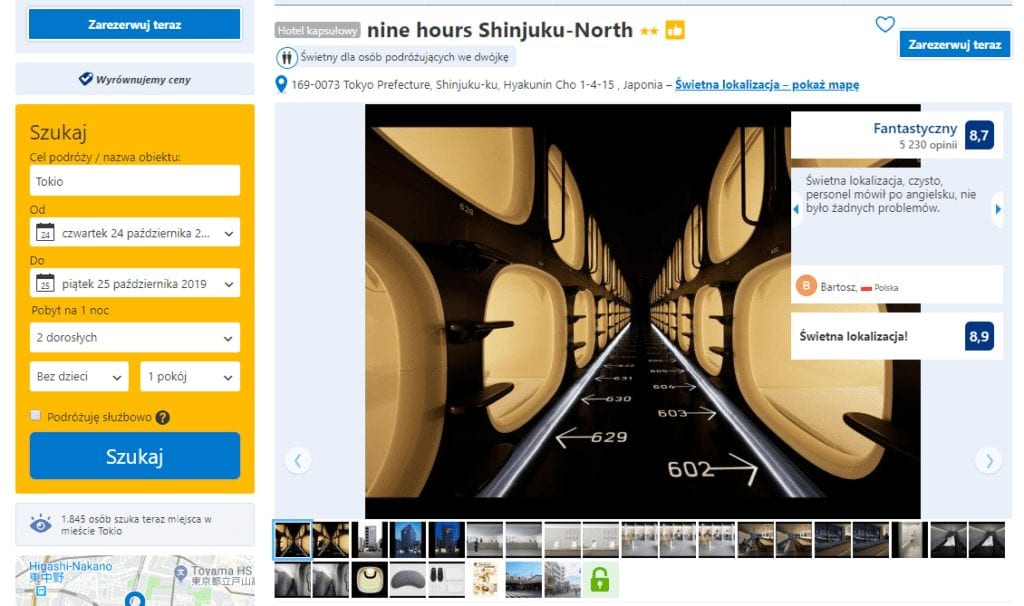This screenshot has width=1024, height=606.
Task: Show next gallery photo with right arrow
Action: coord(989,460)
